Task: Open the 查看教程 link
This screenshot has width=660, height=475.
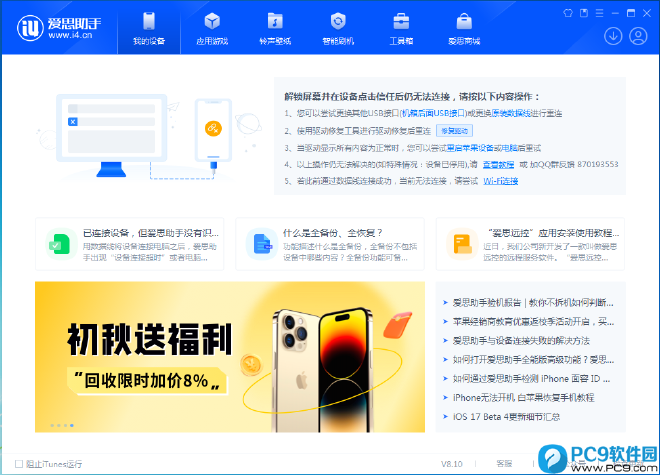Action: click(x=498, y=164)
